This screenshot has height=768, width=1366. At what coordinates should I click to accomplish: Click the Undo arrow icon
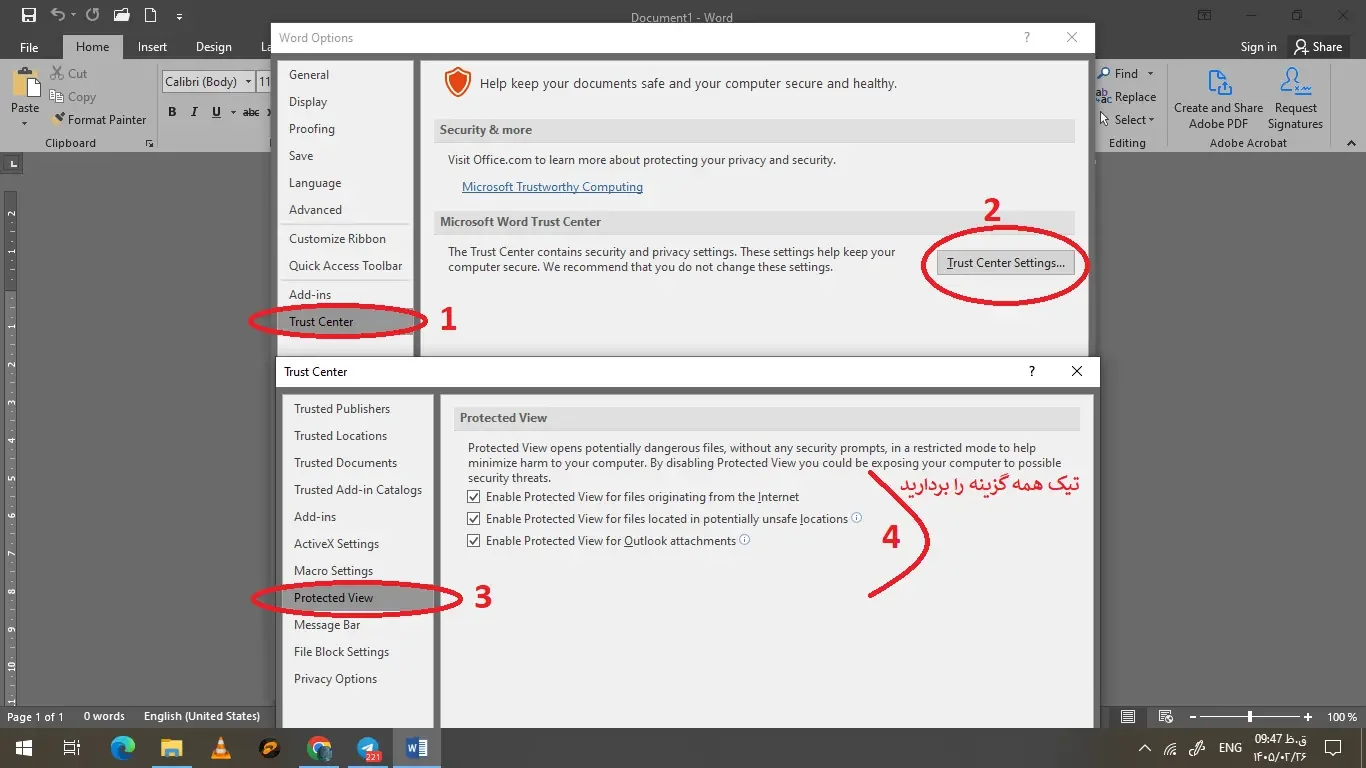pos(57,15)
